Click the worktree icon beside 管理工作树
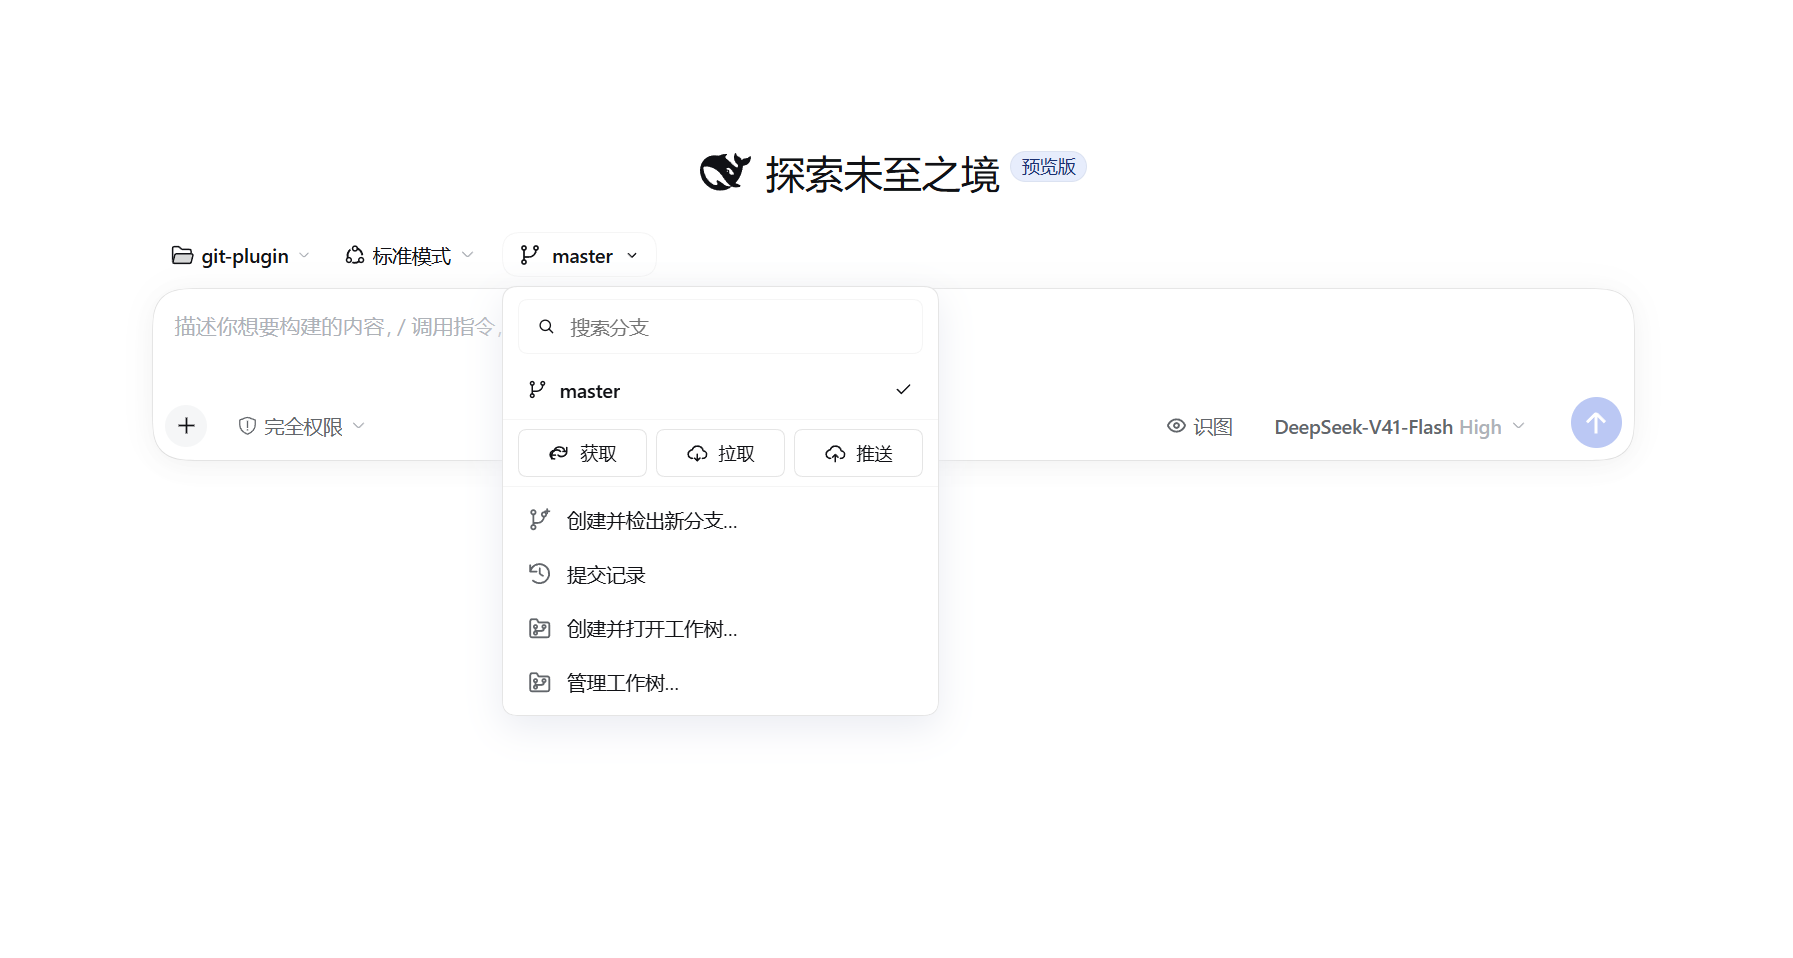 [539, 682]
